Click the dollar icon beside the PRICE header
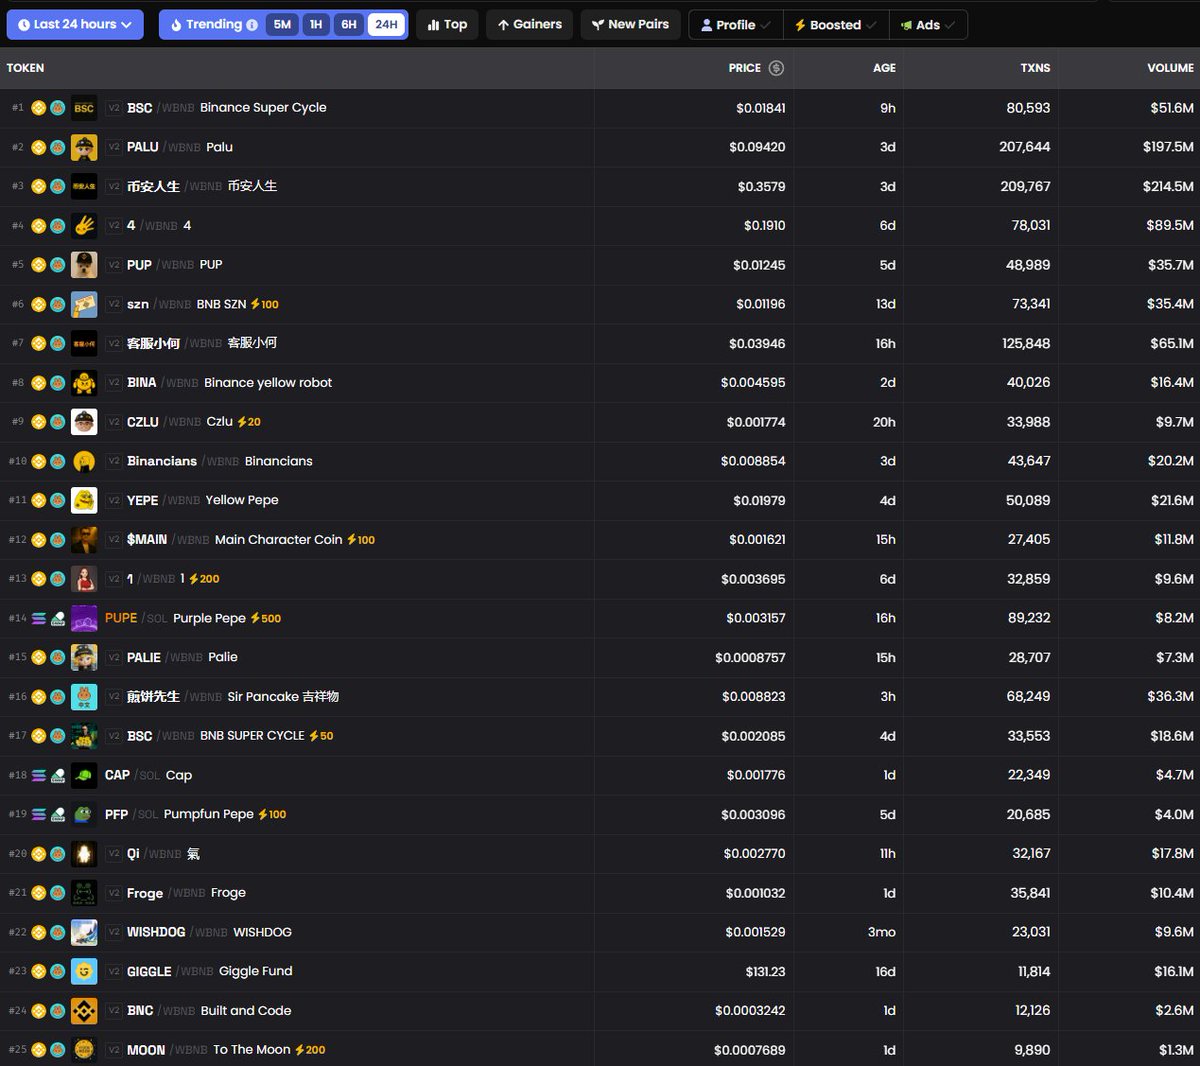This screenshot has width=1200, height=1066. click(x=776, y=68)
